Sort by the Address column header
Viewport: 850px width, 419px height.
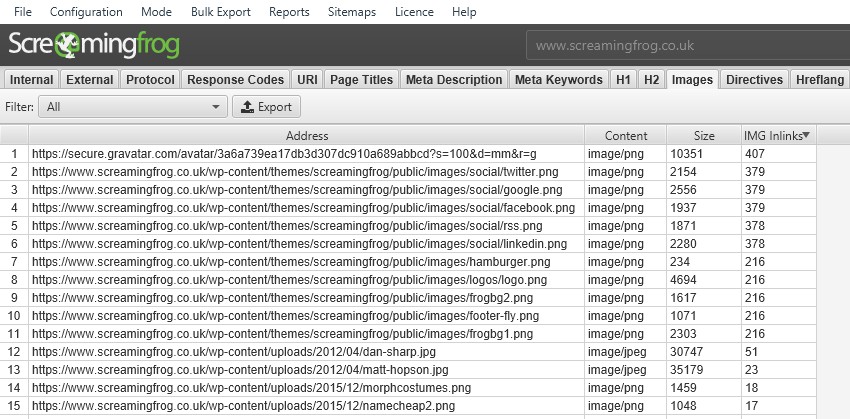coord(307,136)
